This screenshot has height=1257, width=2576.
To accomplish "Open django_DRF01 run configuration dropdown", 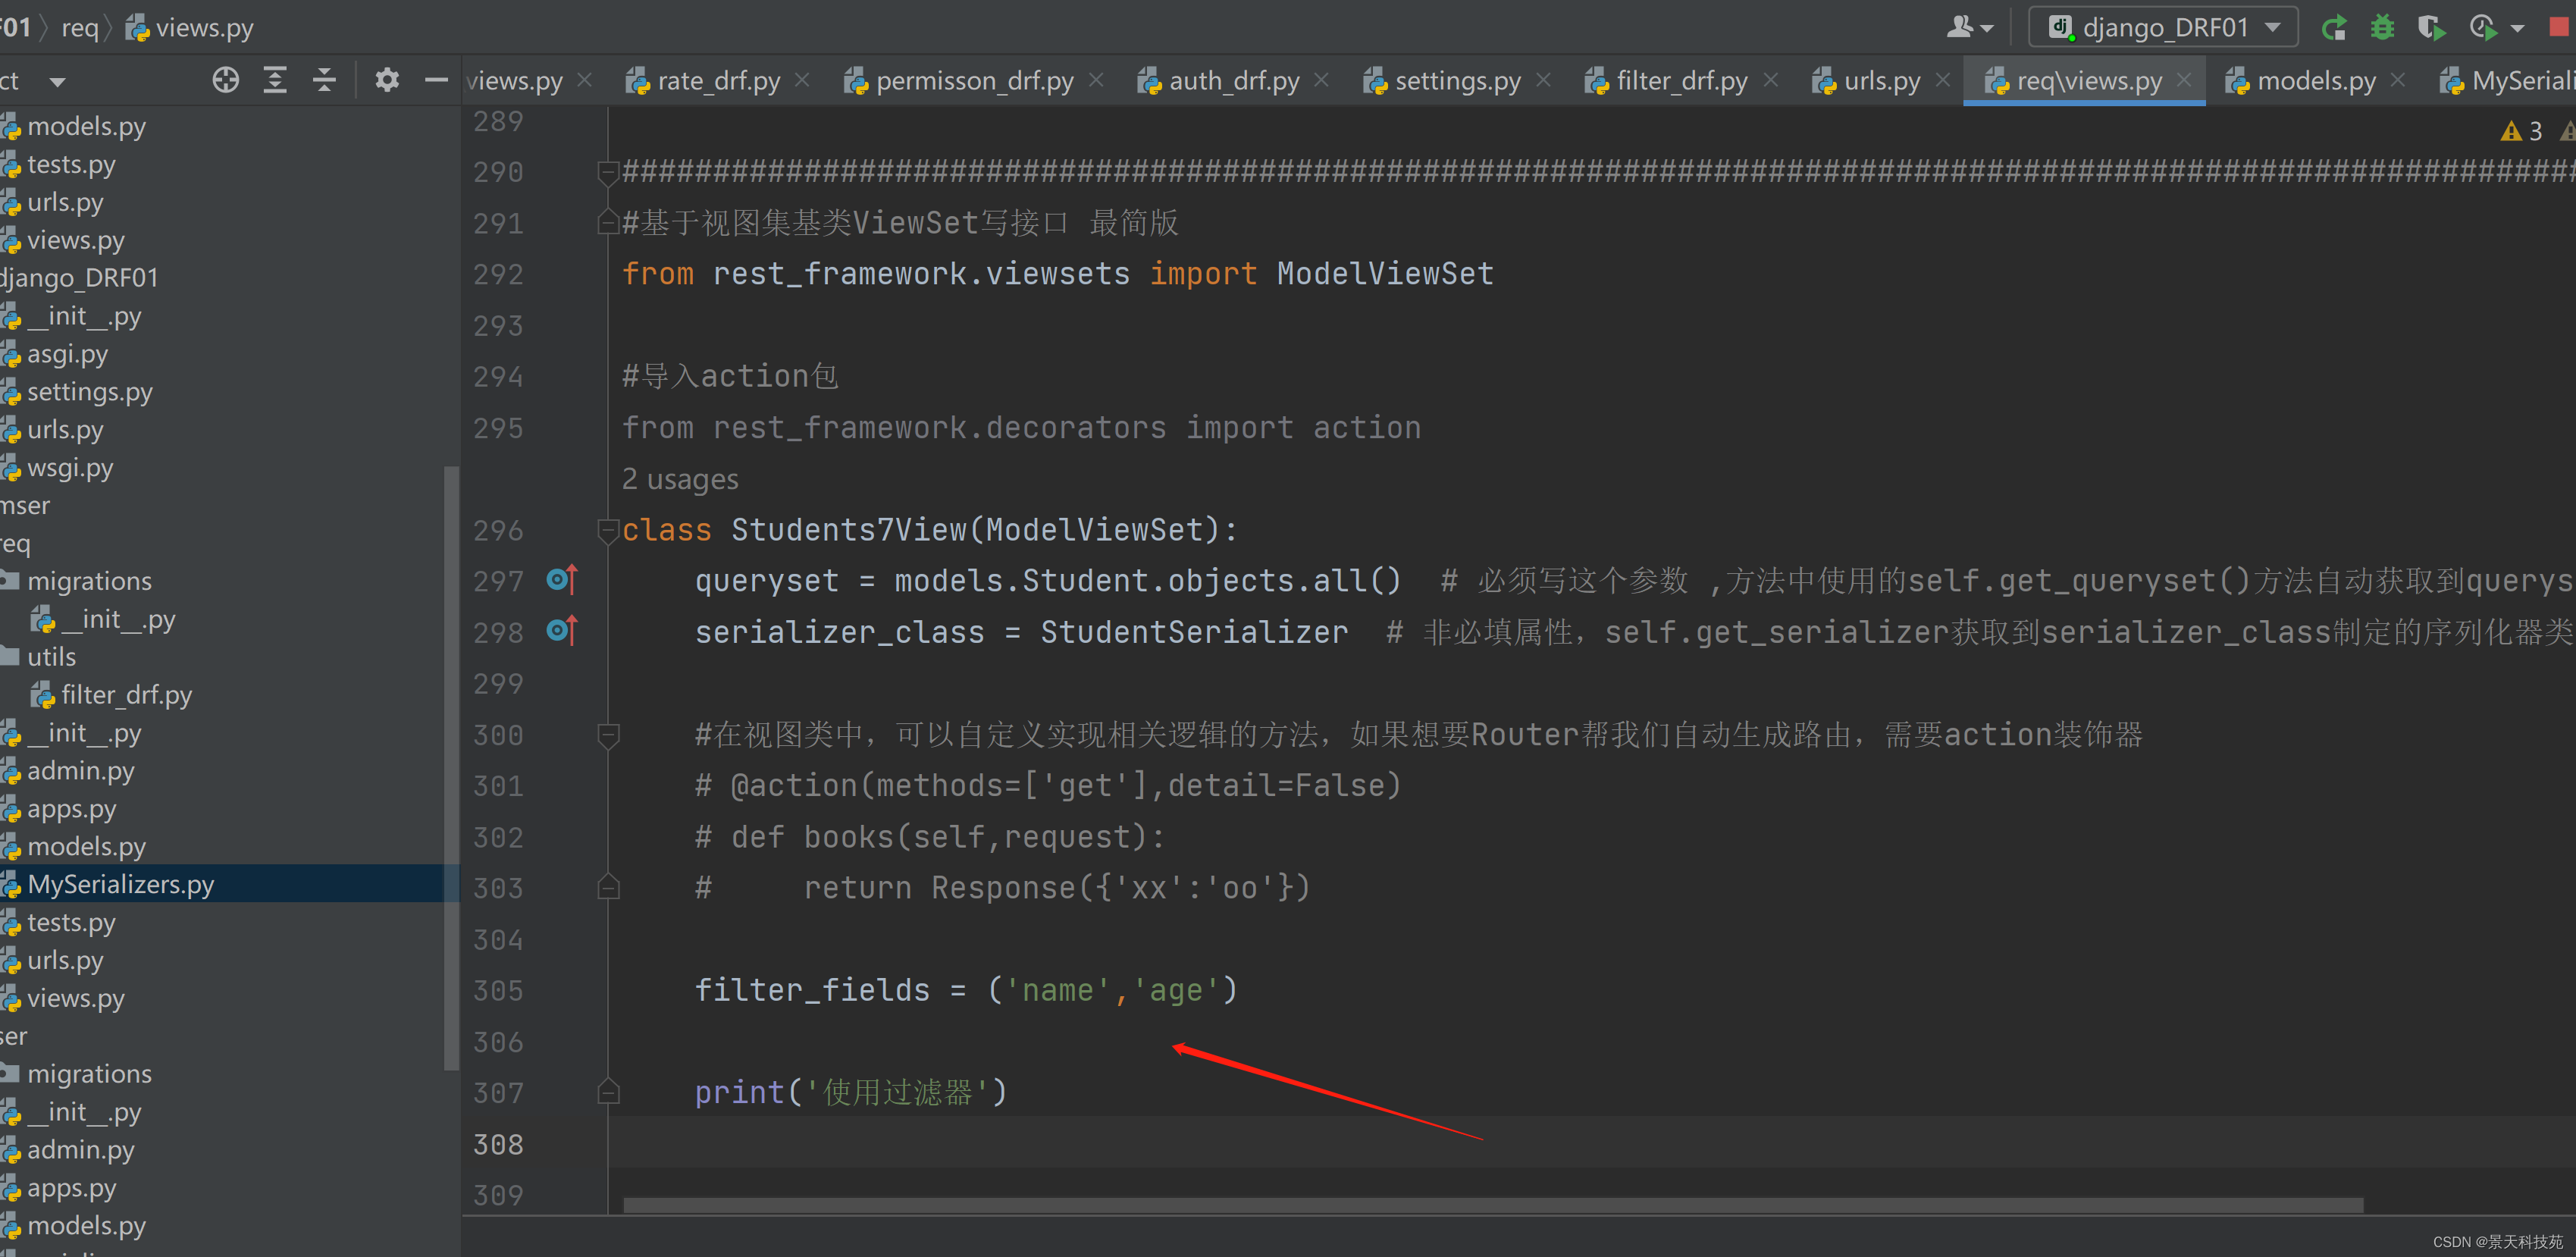I will 2163,27.
